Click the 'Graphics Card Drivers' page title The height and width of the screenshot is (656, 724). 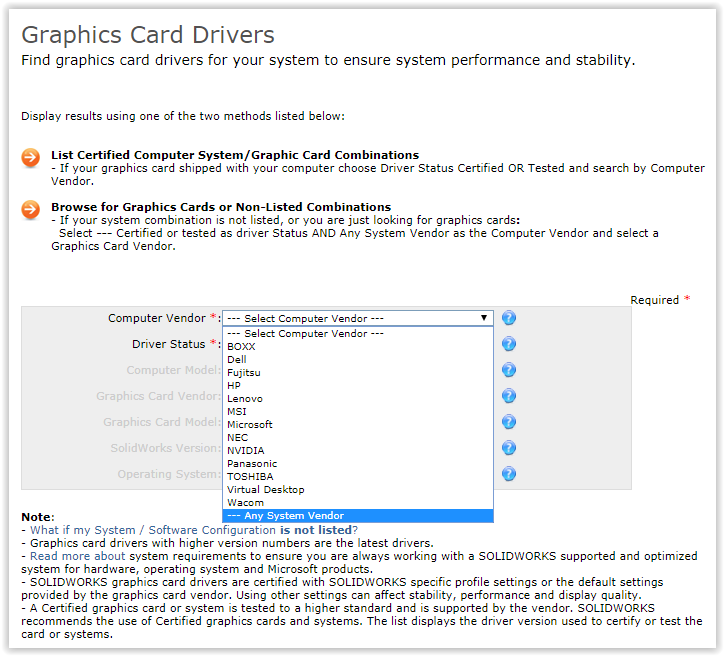[x=148, y=35]
